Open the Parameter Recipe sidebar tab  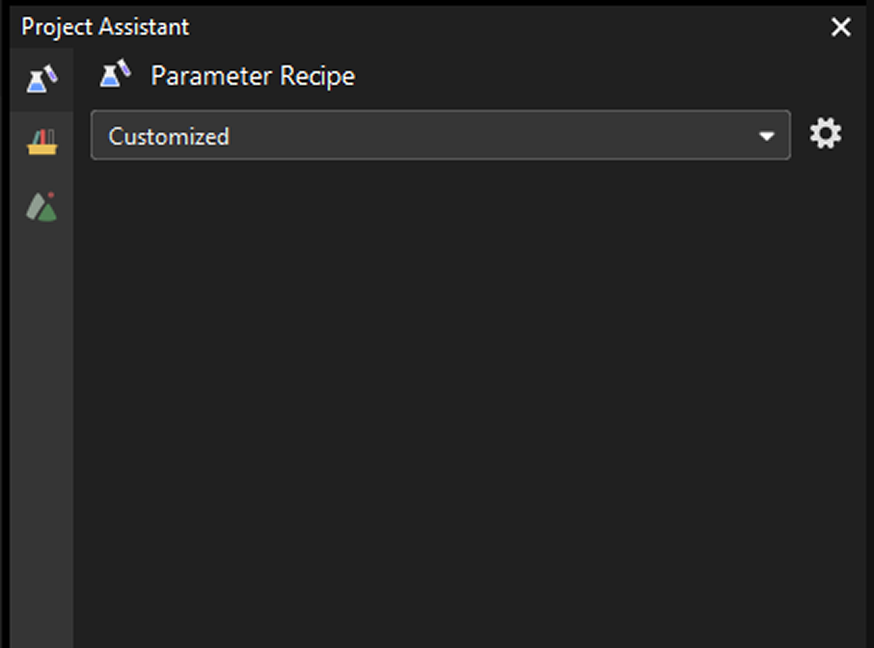pos(41,79)
